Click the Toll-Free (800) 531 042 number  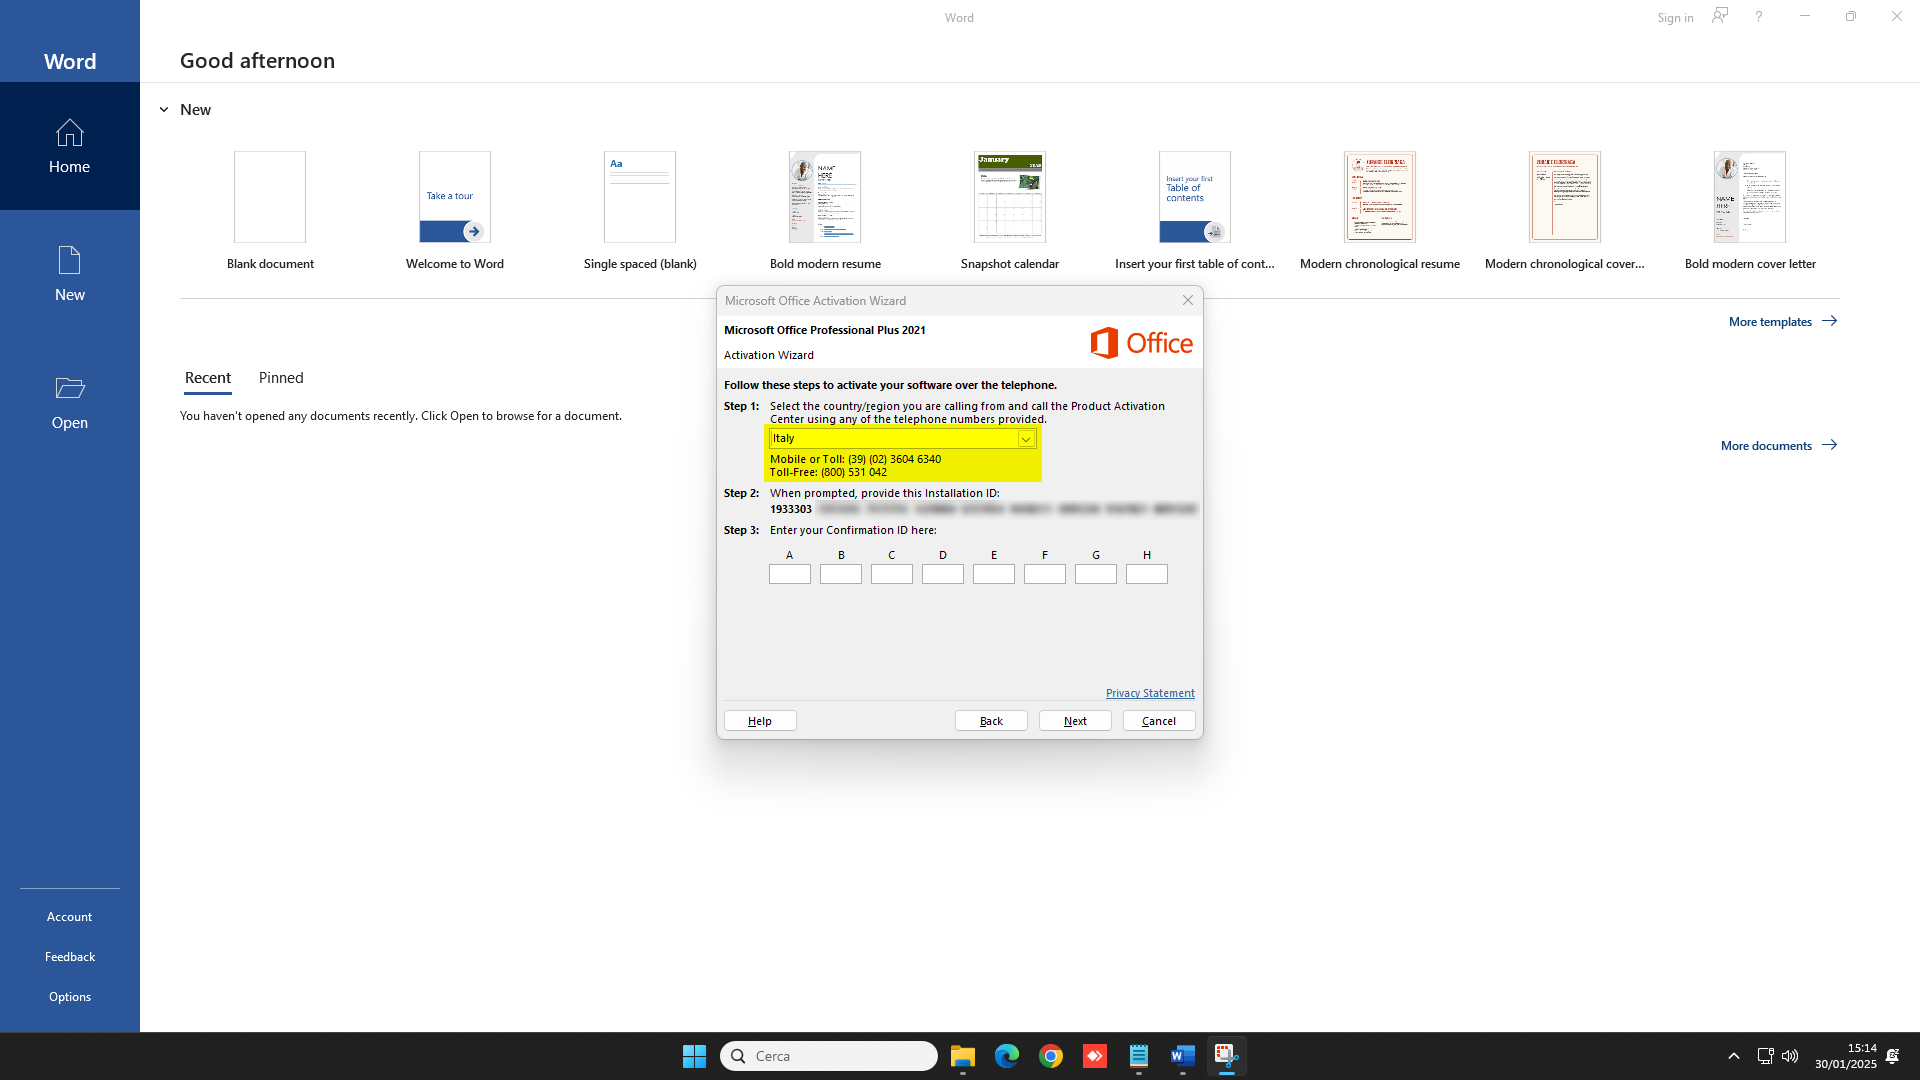pos(828,473)
